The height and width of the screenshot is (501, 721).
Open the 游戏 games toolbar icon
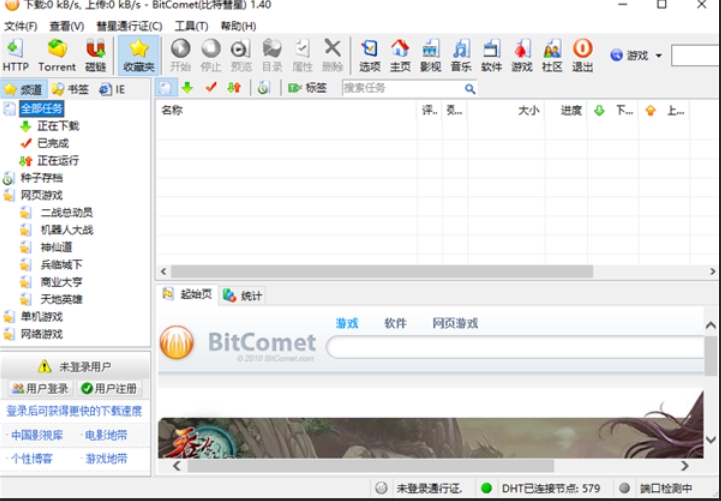click(521, 55)
